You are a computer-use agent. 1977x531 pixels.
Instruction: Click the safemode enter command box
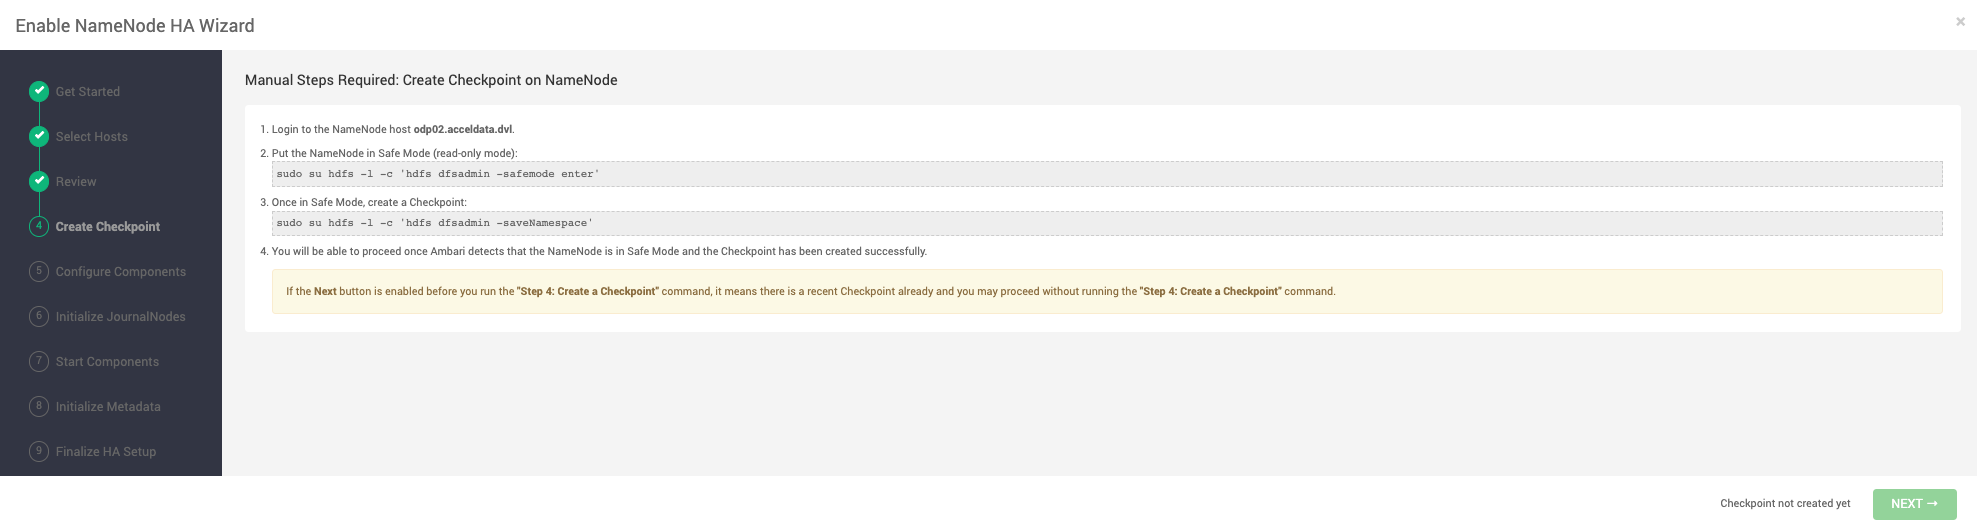pyautogui.click(x=1107, y=174)
